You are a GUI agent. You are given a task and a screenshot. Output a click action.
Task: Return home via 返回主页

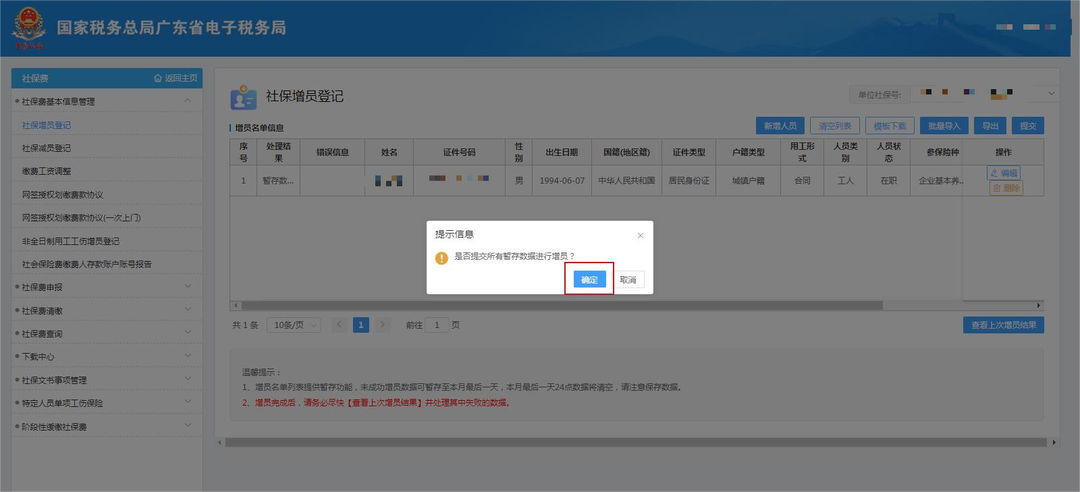click(176, 79)
